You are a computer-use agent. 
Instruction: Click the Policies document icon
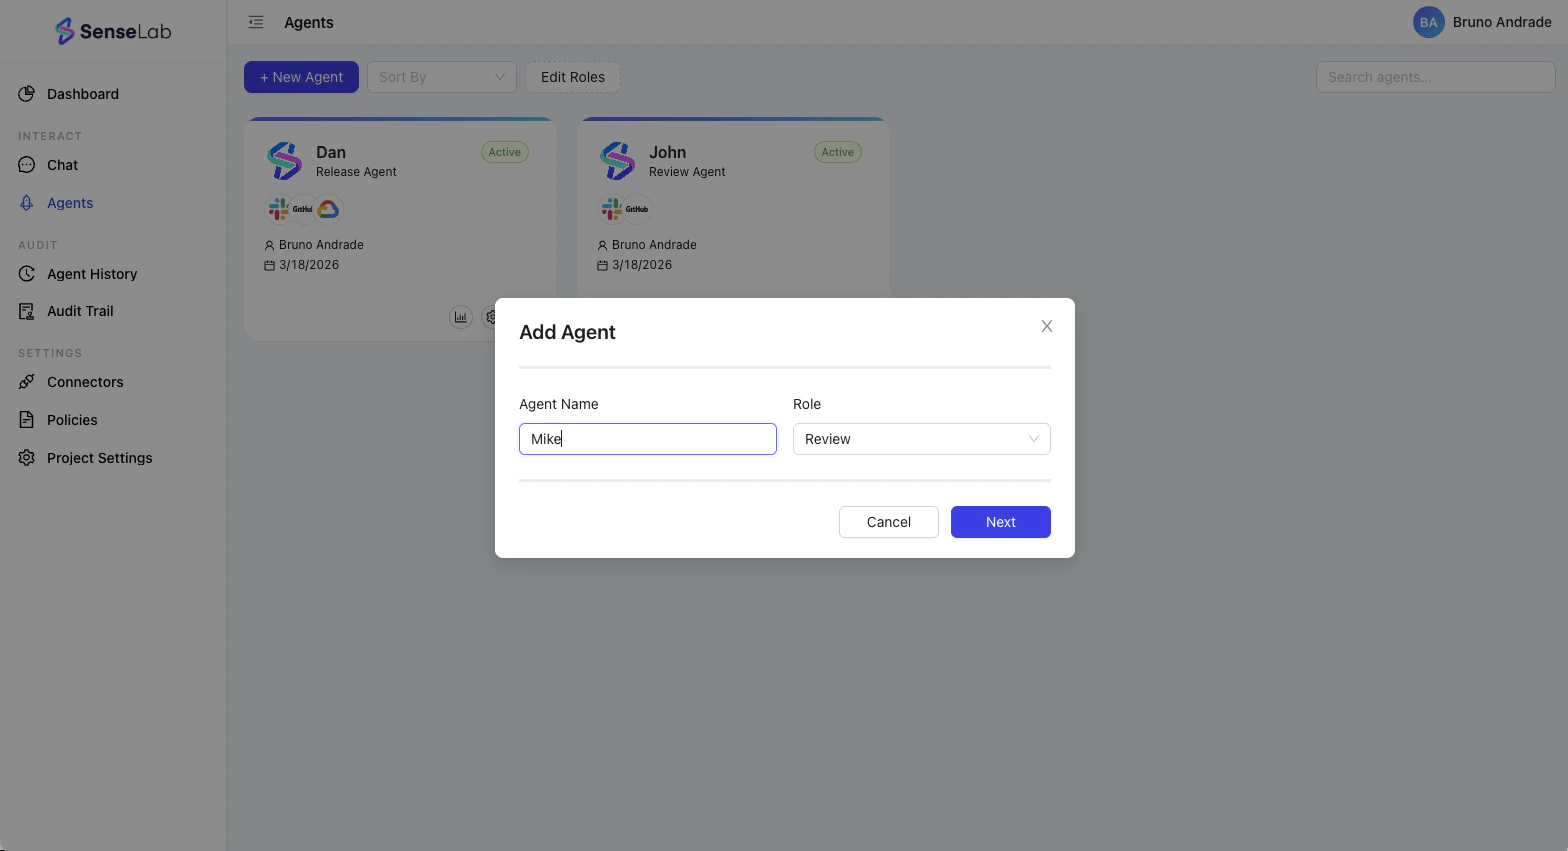click(27, 420)
